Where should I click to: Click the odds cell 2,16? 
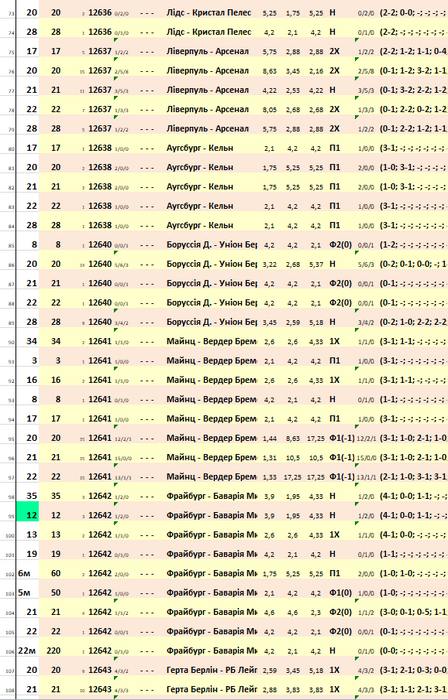[x=316, y=71]
